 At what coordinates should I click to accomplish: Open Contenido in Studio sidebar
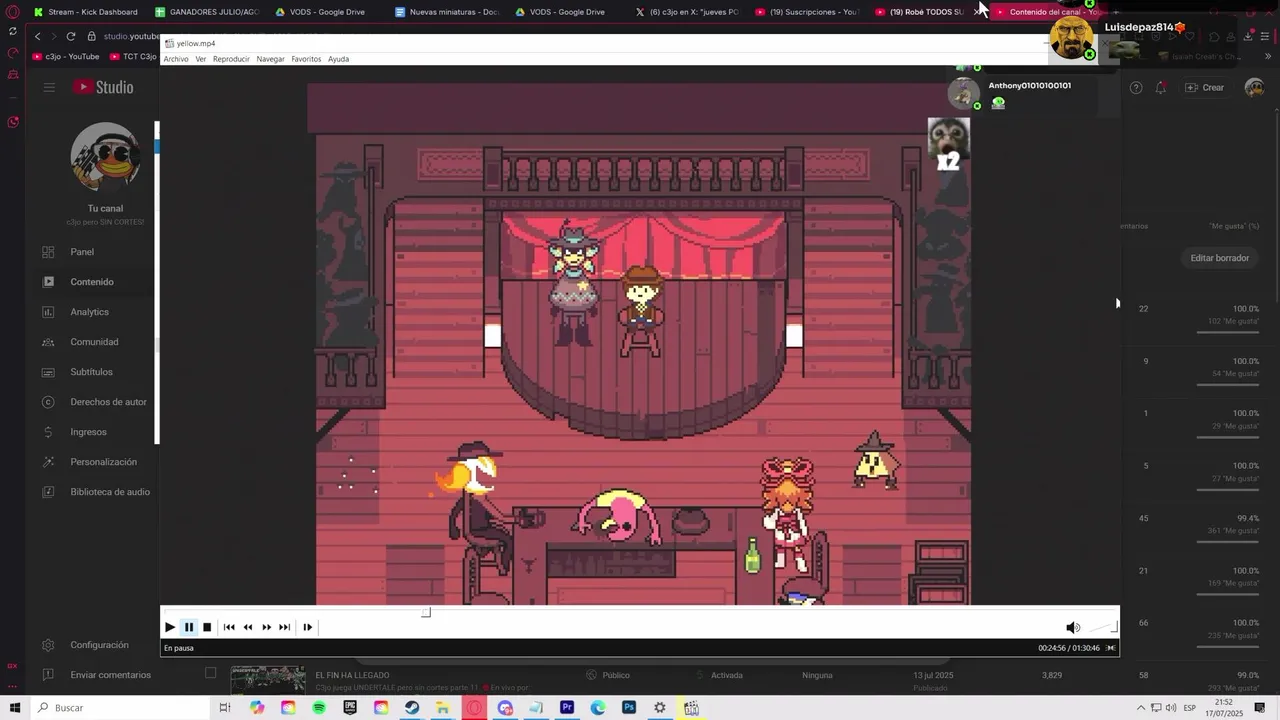[92, 282]
